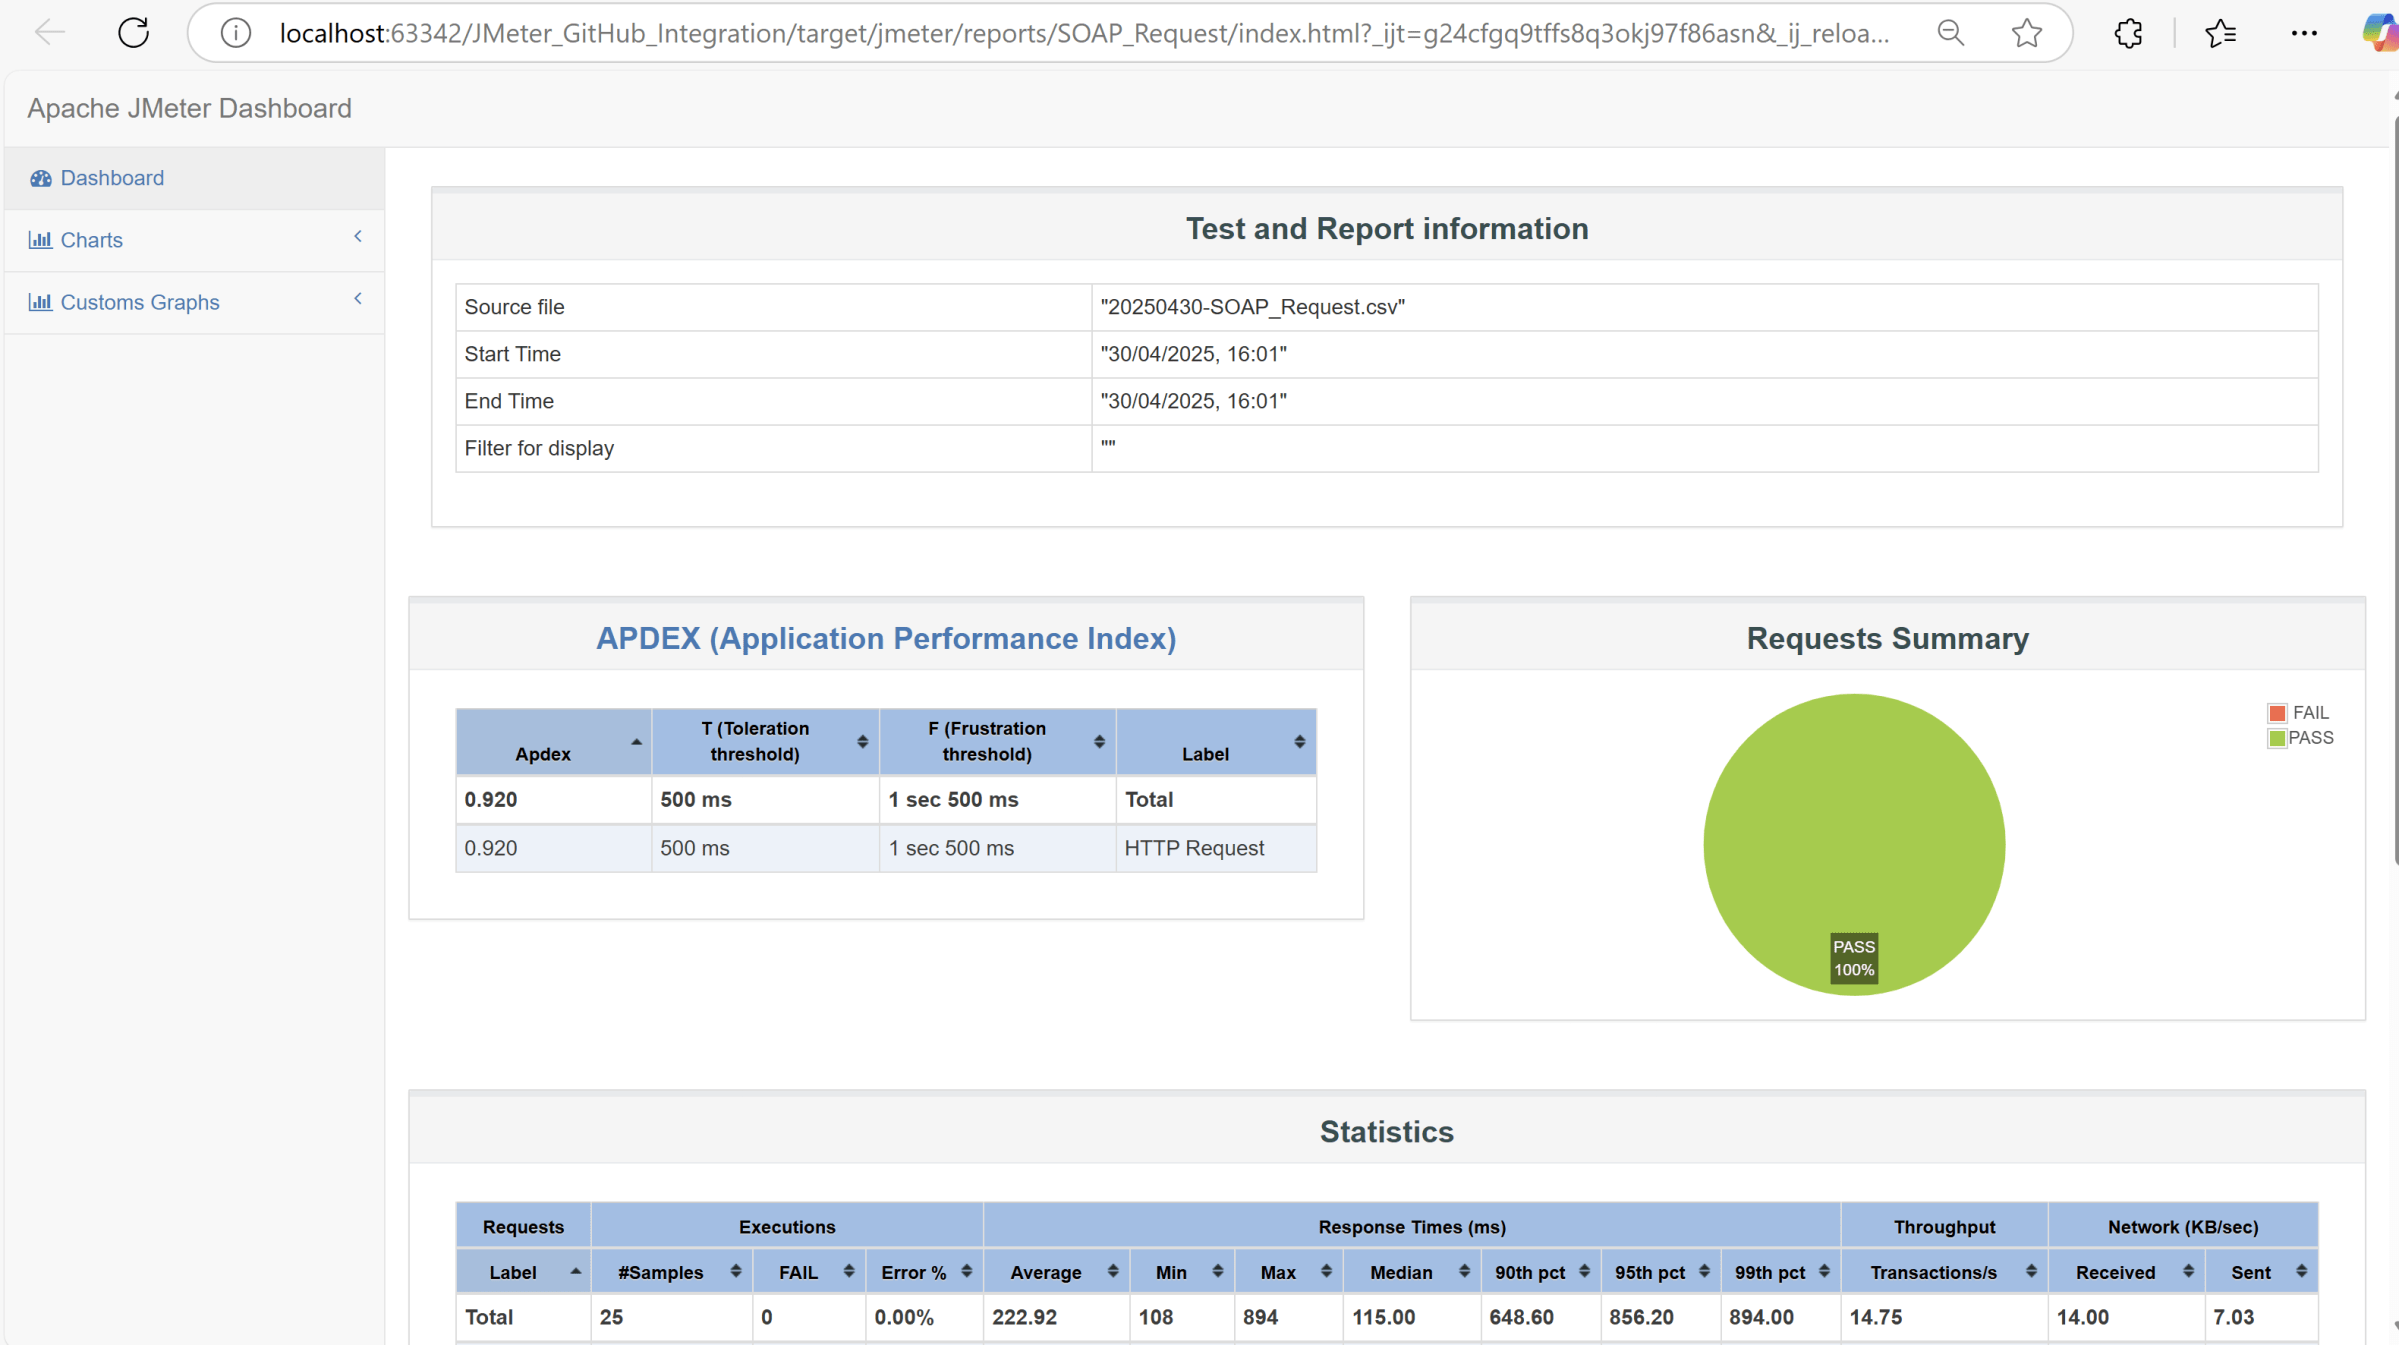Open the browser extensions icon

[2128, 32]
